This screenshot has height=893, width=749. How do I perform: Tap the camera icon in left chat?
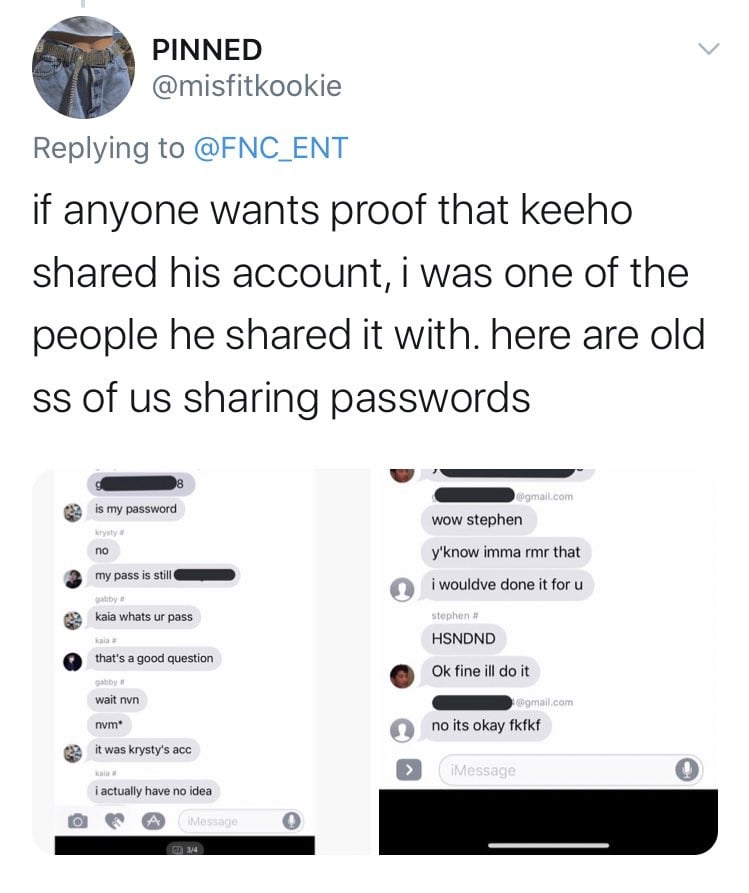point(78,821)
